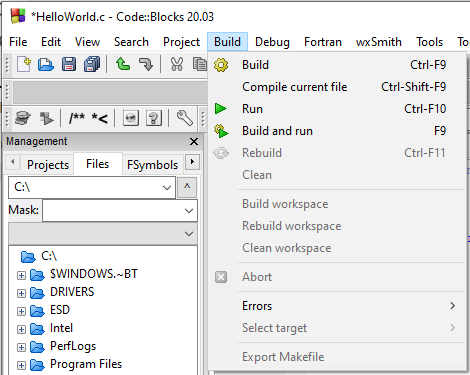Open the Debug menu
This screenshot has width=470, height=375.
pos(272,42)
